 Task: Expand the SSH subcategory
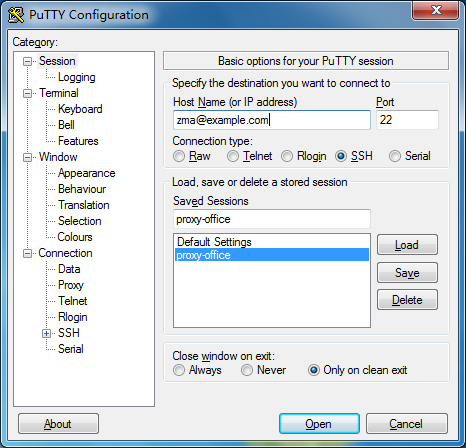pos(46,333)
